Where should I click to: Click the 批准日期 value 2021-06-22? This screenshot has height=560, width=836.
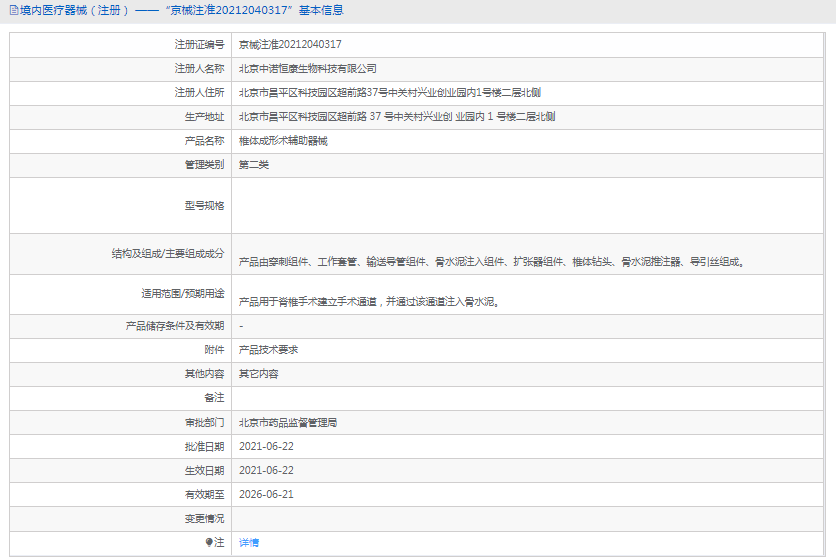pyautogui.click(x=266, y=446)
